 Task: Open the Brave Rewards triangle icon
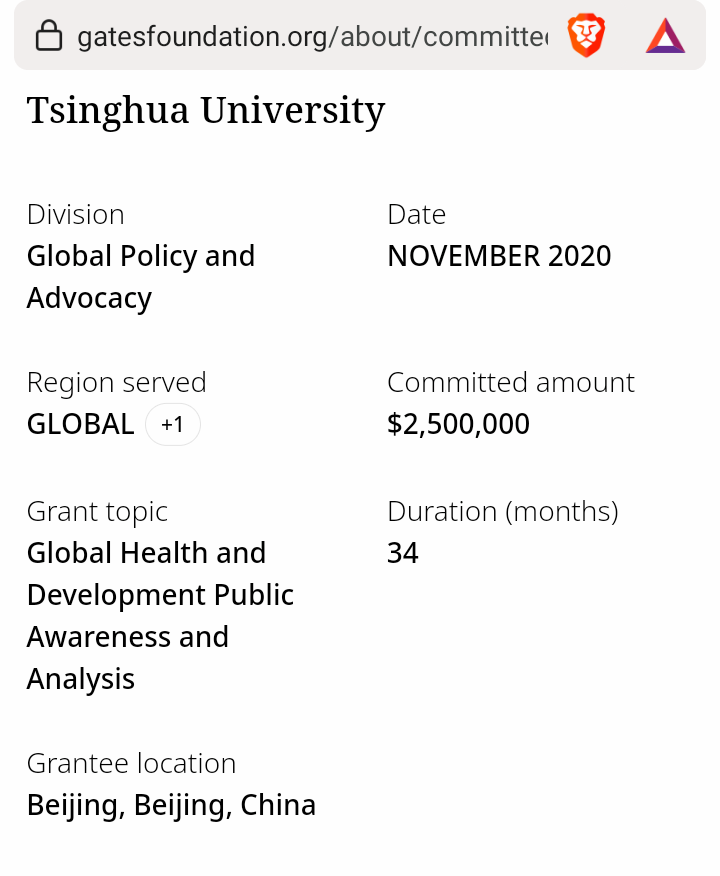[x=665, y=36]
